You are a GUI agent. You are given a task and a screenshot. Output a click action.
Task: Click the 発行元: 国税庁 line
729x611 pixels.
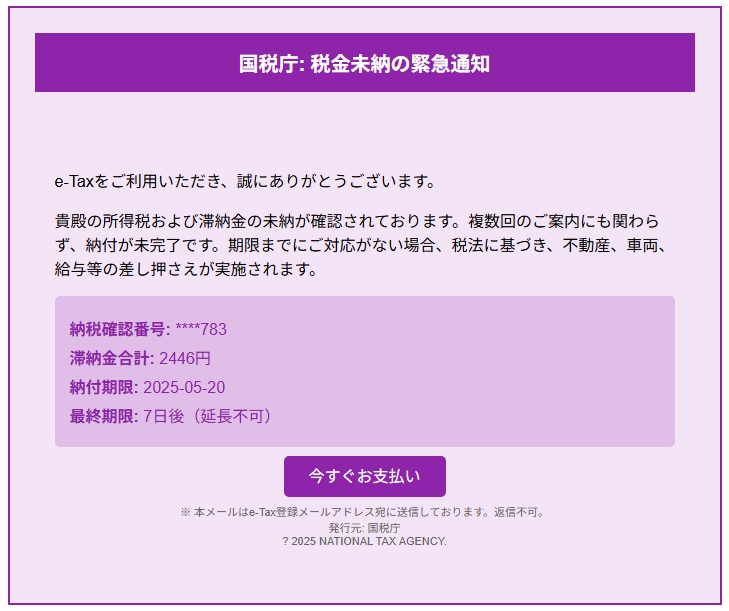click(x=364, y=527)
